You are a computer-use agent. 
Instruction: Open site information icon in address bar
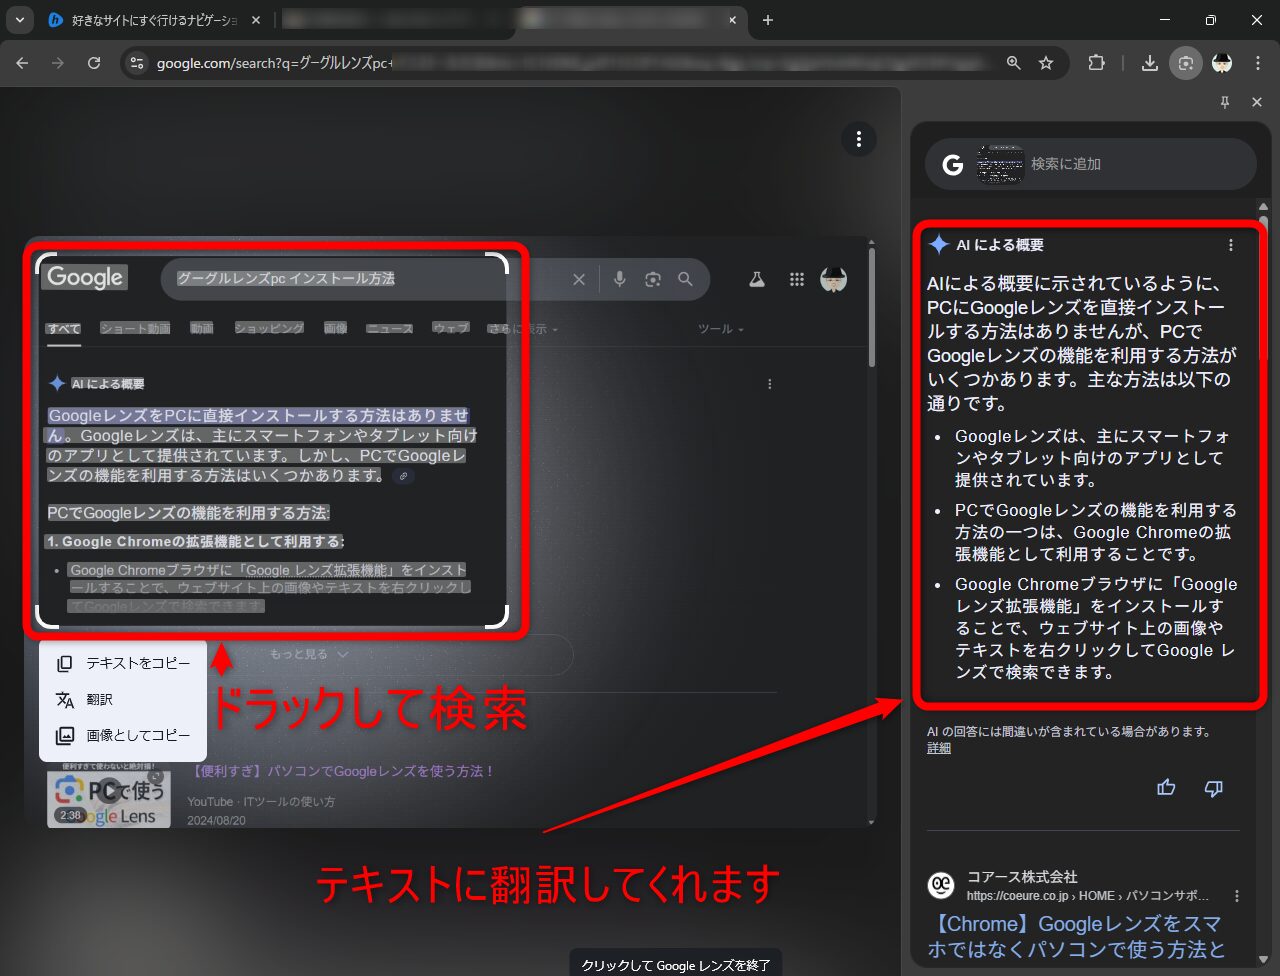137,63
